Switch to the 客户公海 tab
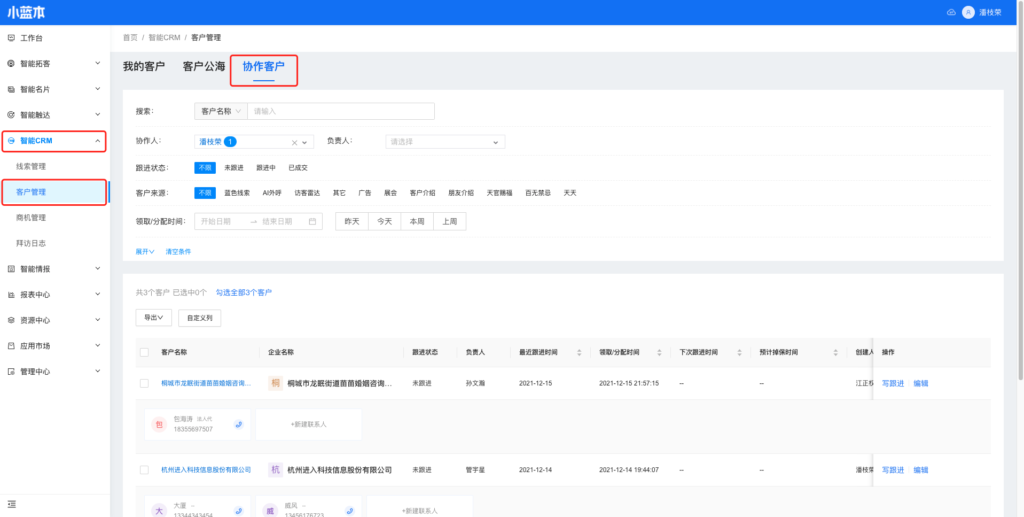1024x517 pixels. [x=204, y=66]
